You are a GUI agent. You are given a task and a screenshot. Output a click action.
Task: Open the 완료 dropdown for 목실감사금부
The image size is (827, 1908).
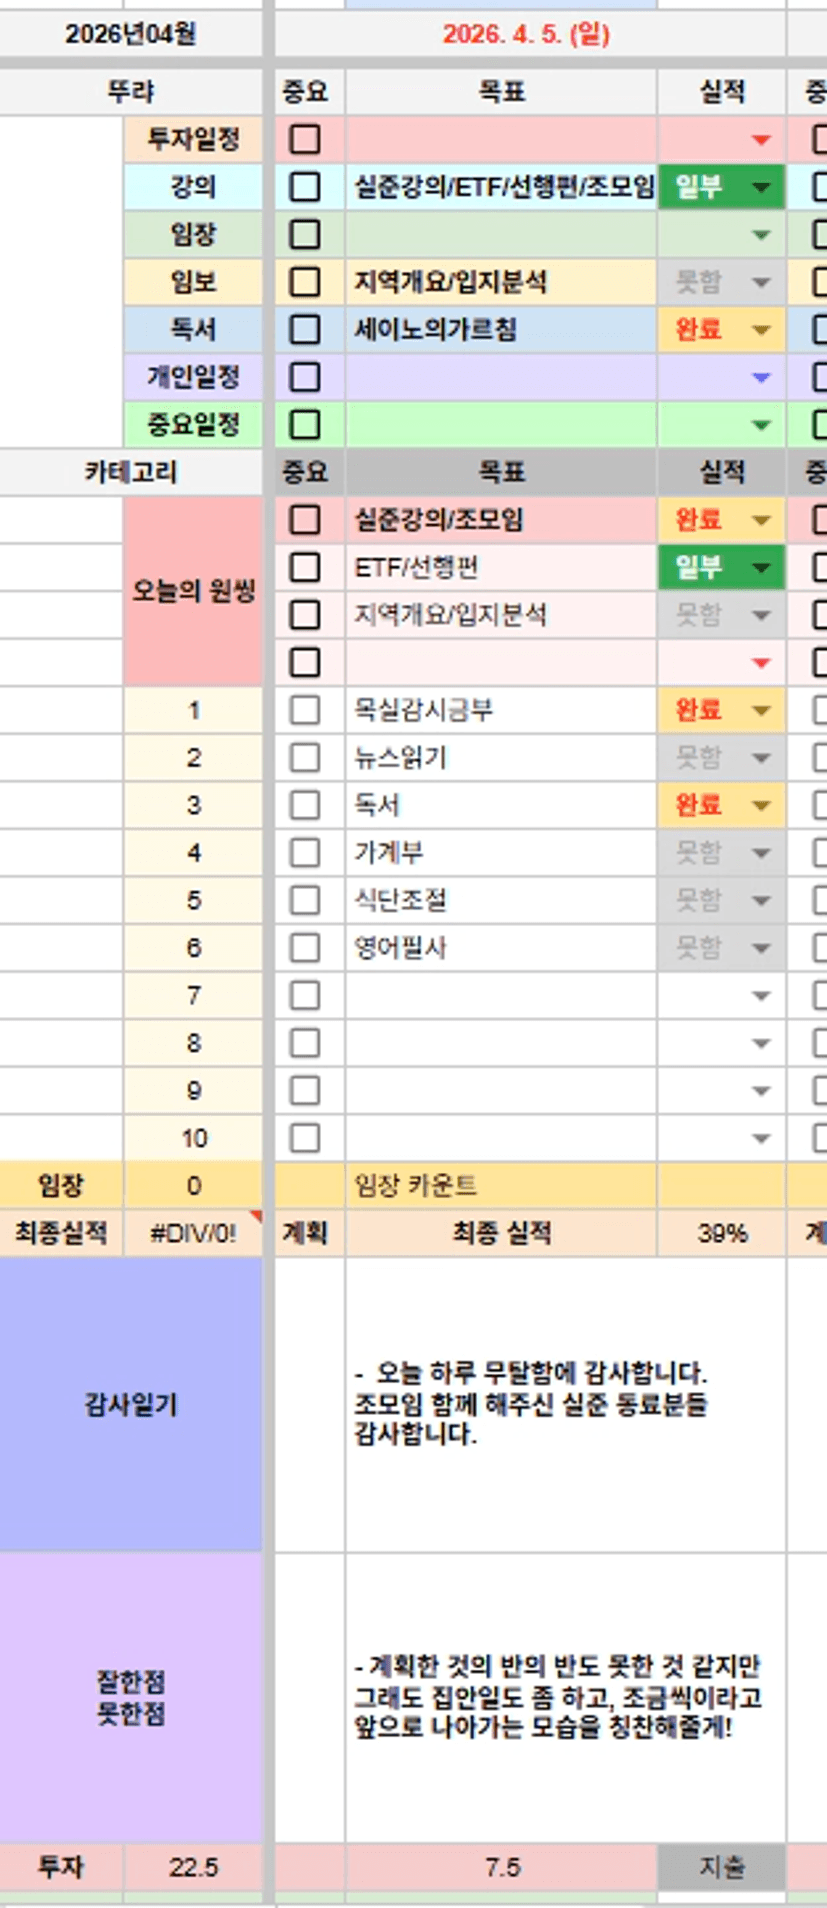click(761, 711)
